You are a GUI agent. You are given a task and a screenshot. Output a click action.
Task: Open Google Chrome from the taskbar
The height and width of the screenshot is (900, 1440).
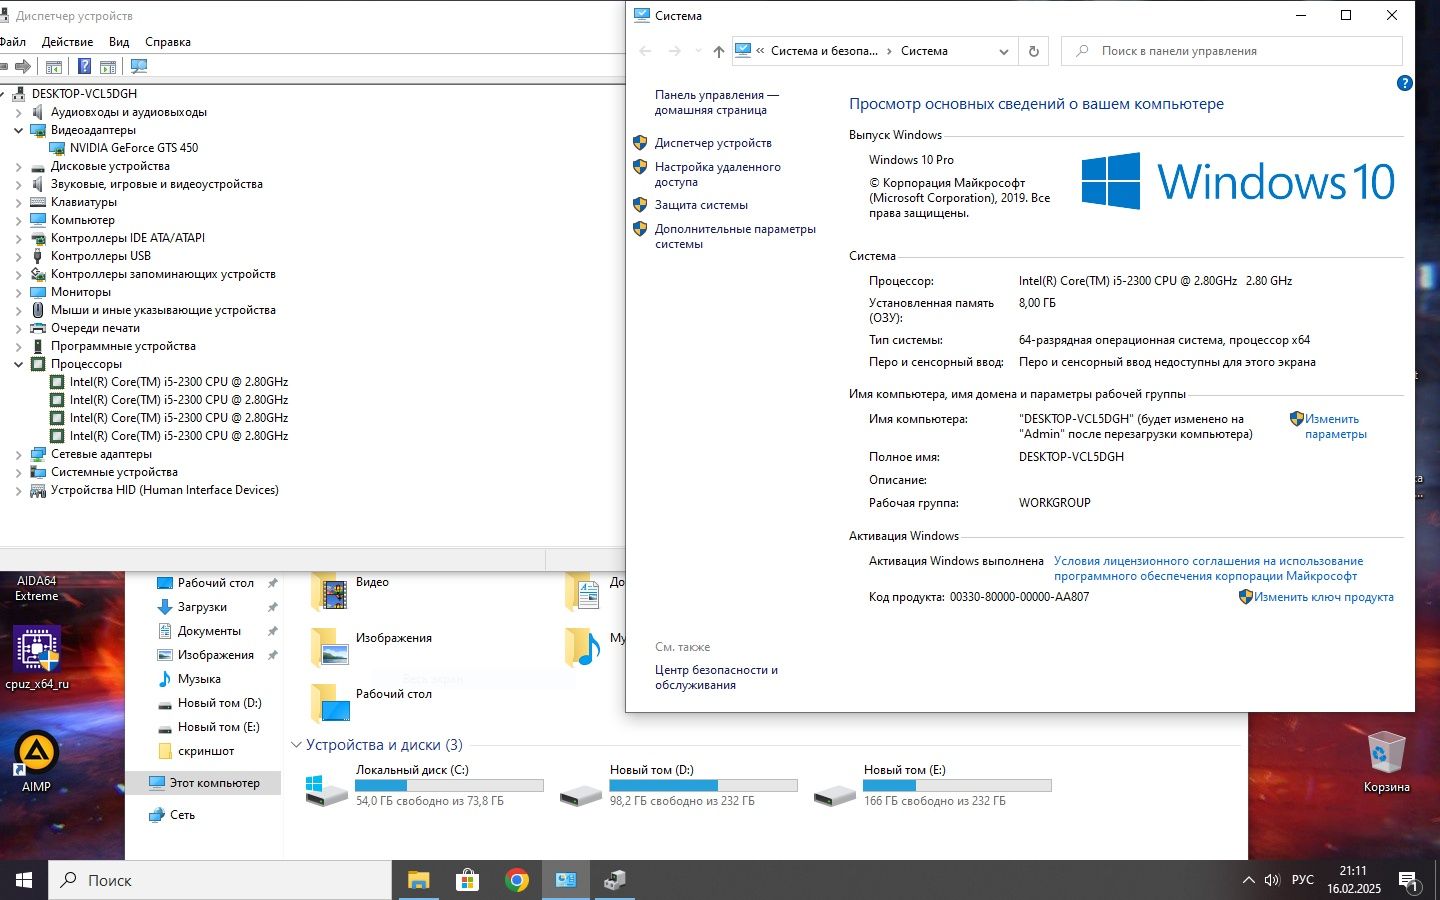click(517, 880)
